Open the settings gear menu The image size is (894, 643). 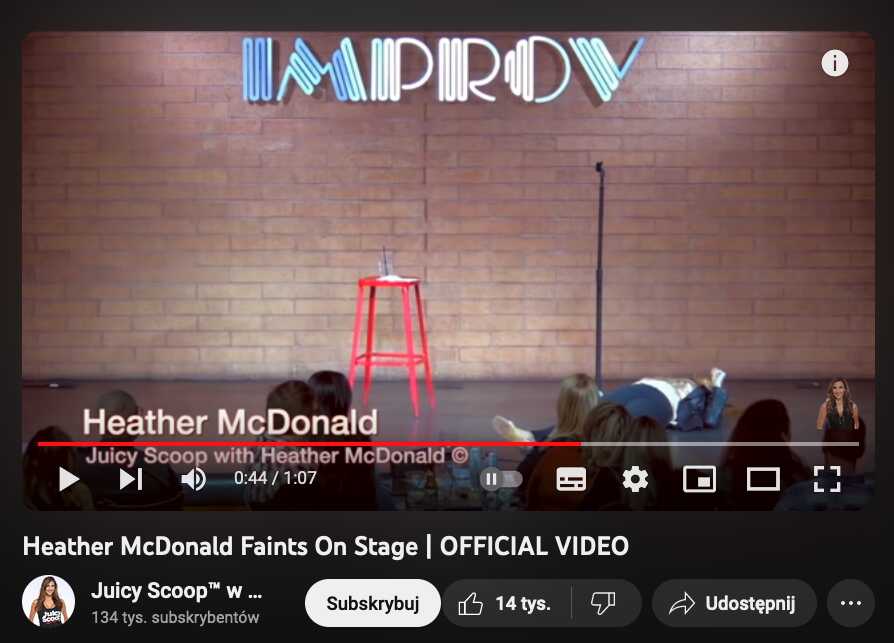(635, 479)
